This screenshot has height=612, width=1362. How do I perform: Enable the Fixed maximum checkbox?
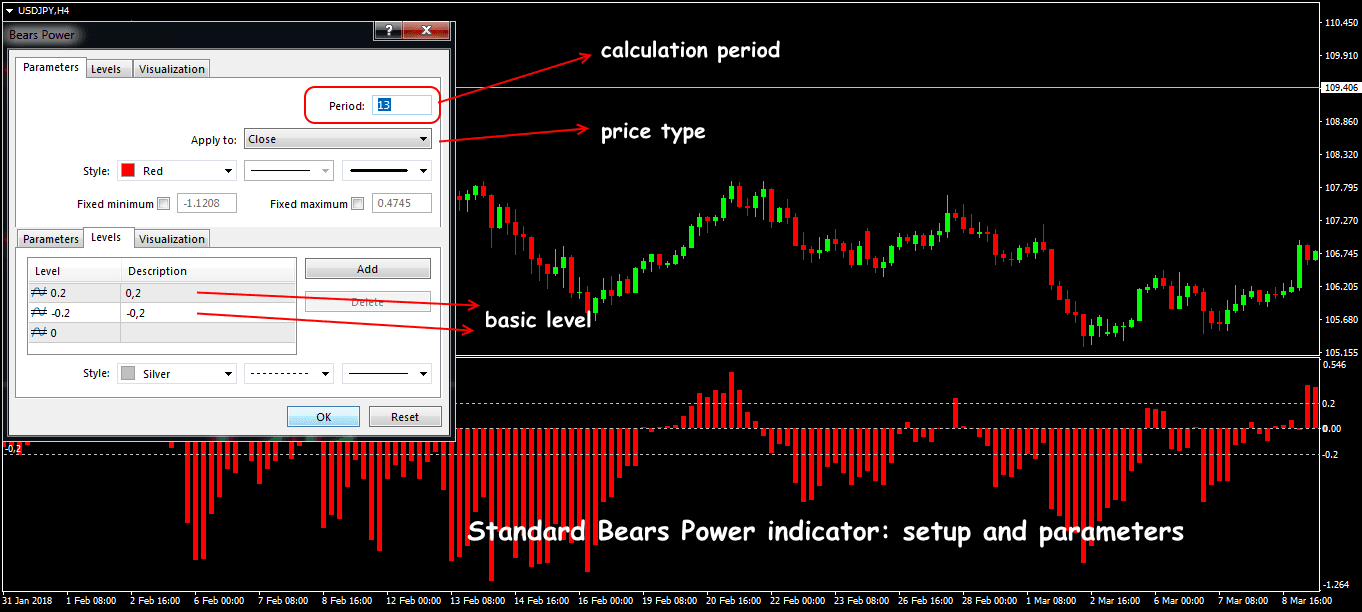pyautogui.click(x=357, y=203)
